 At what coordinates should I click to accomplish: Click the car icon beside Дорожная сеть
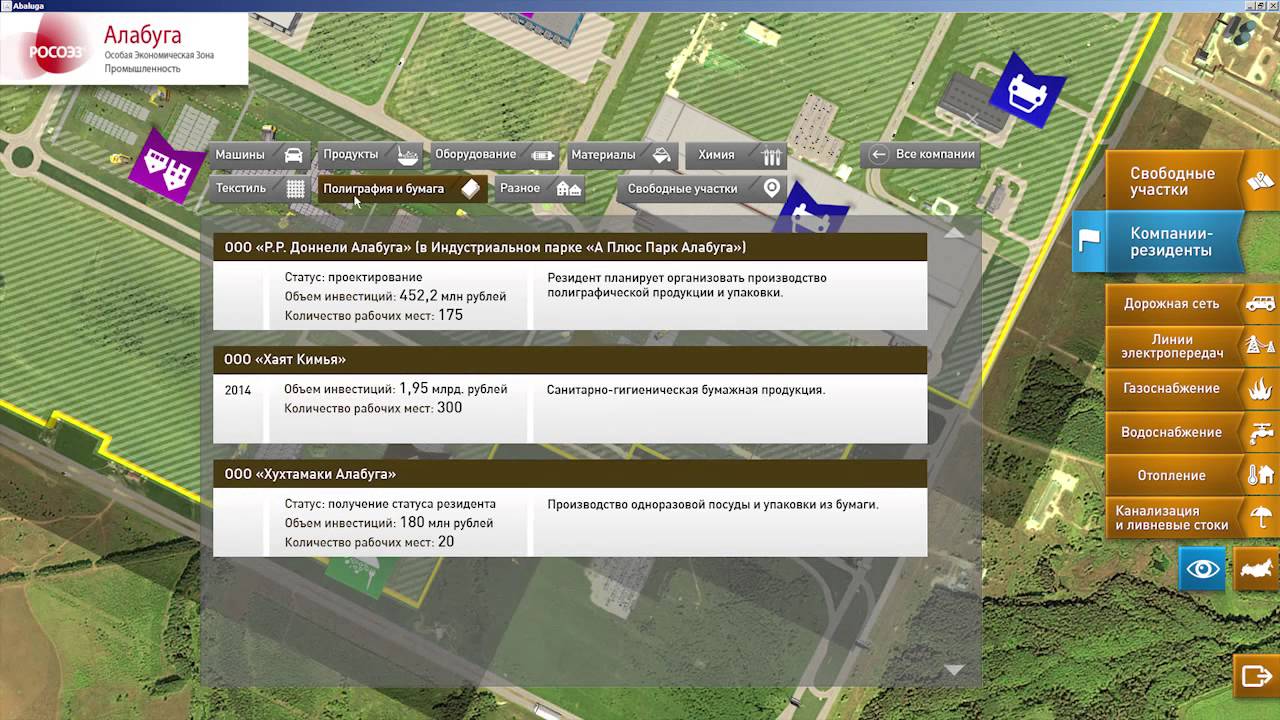[1260, 303]
